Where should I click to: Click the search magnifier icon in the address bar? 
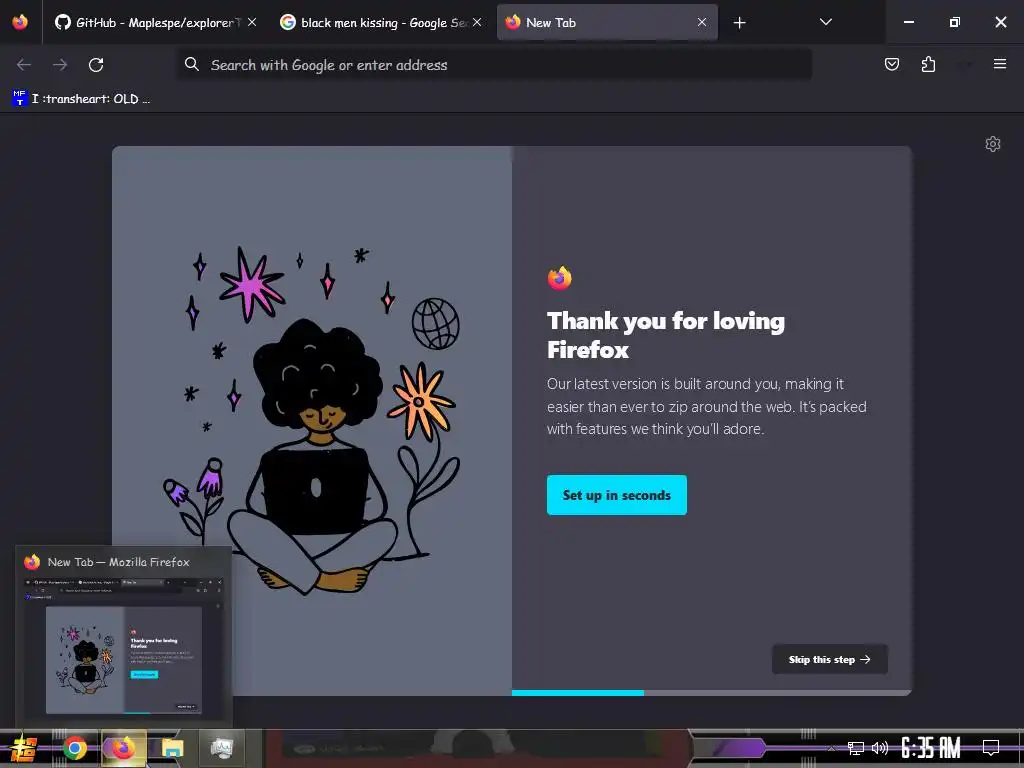(x=191, y=64)
